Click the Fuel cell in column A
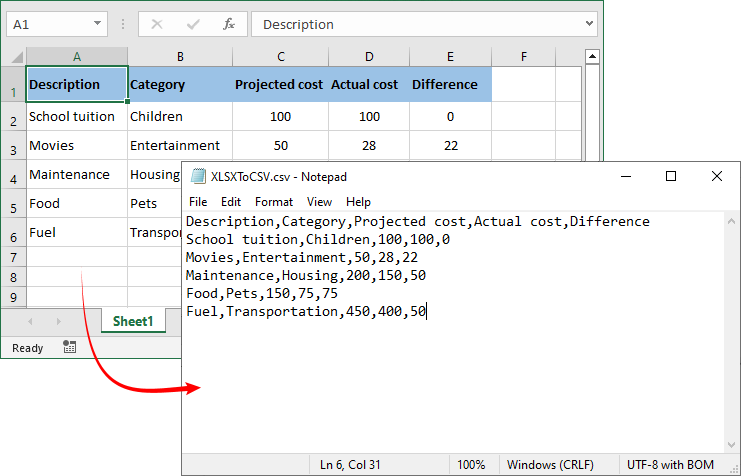This screenshot has height=476, width=741. [77, 232]
